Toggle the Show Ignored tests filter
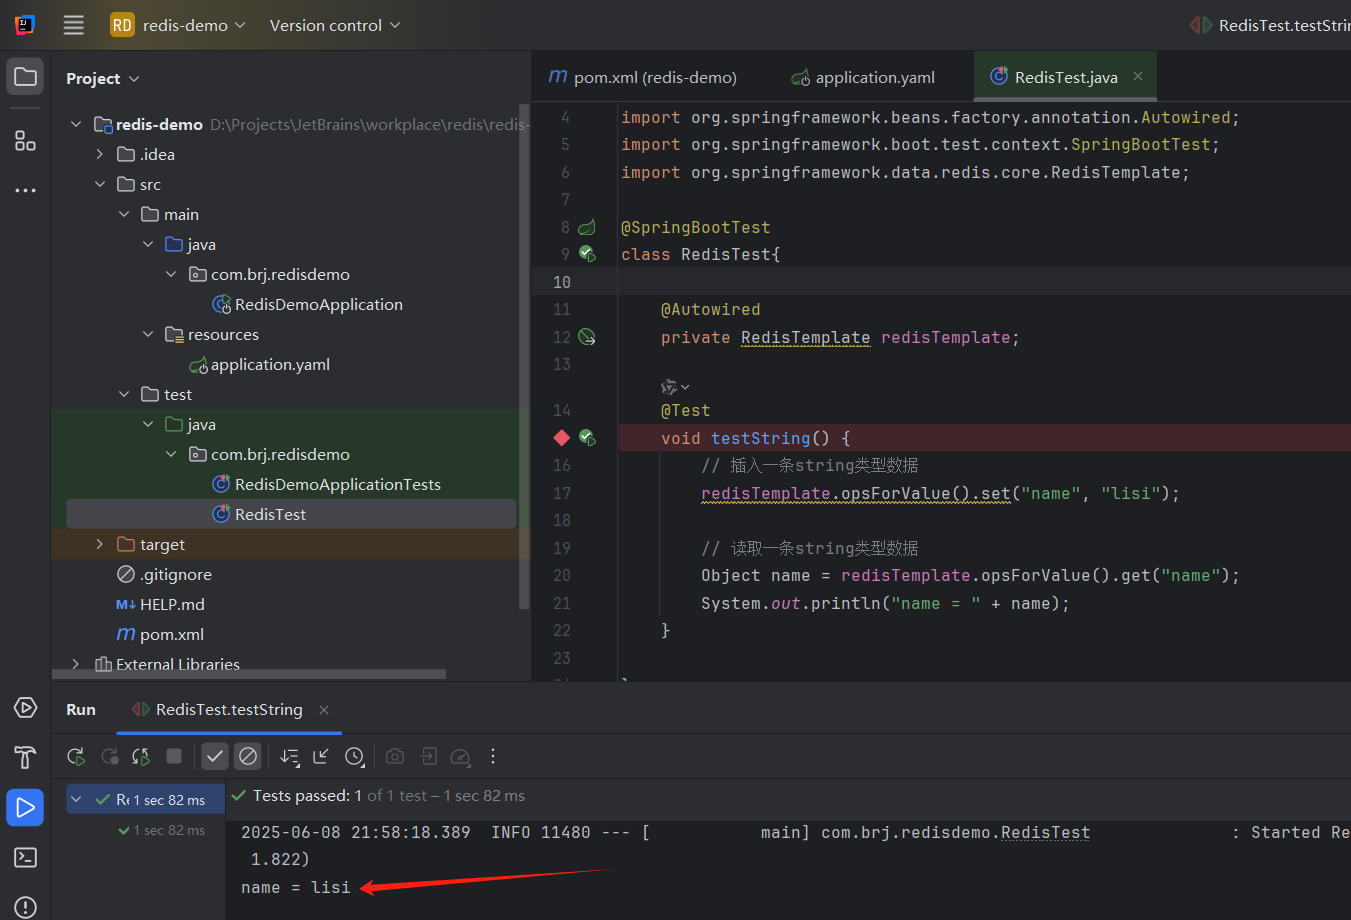Image resolution: width=1351 pixels, height=920 pixels. 248,757
